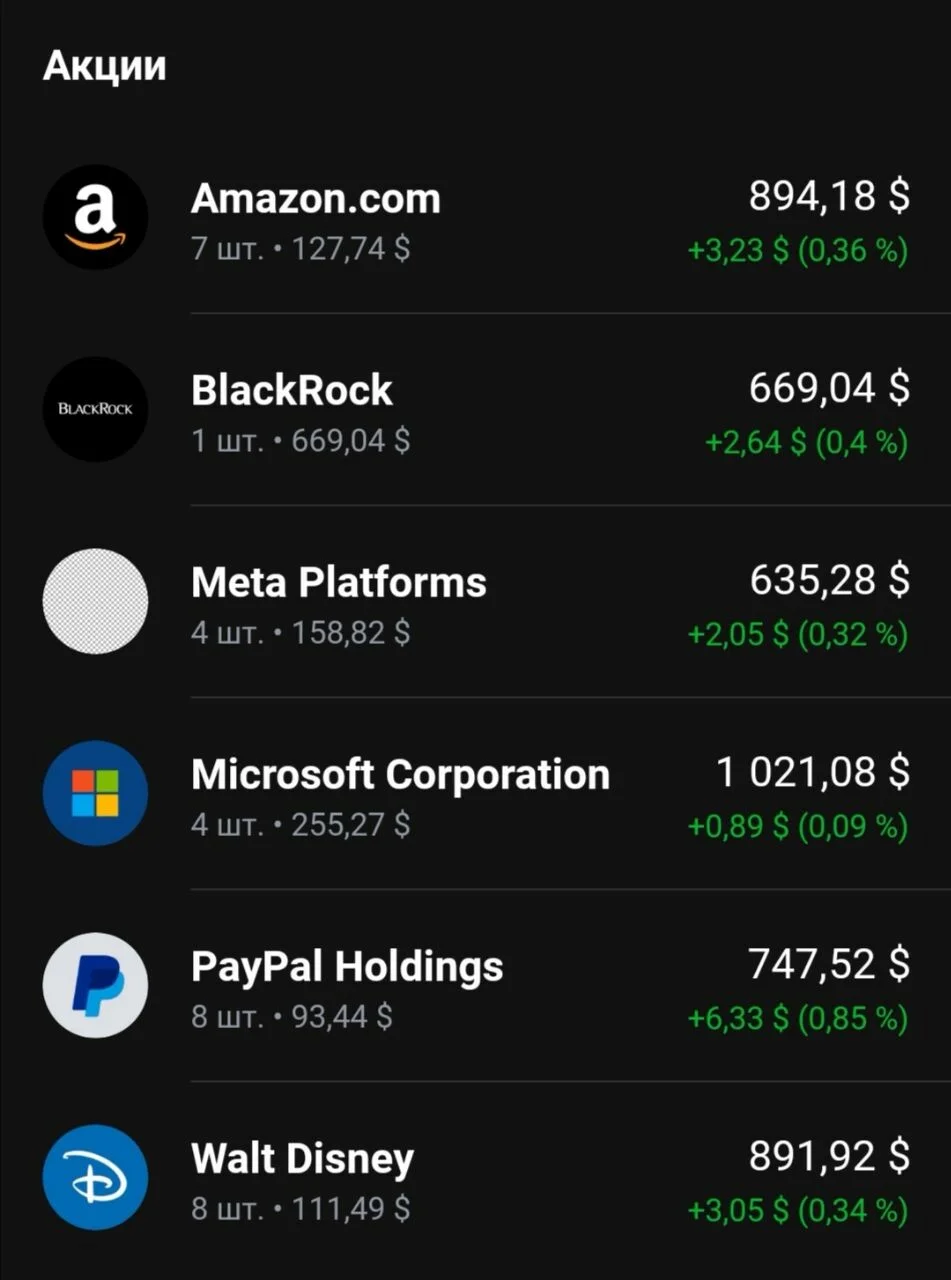Tap the PayPal Holdings logo icon
This screenshot has height=1280, width=951.
pyautogui.click(x=95, y=985)
